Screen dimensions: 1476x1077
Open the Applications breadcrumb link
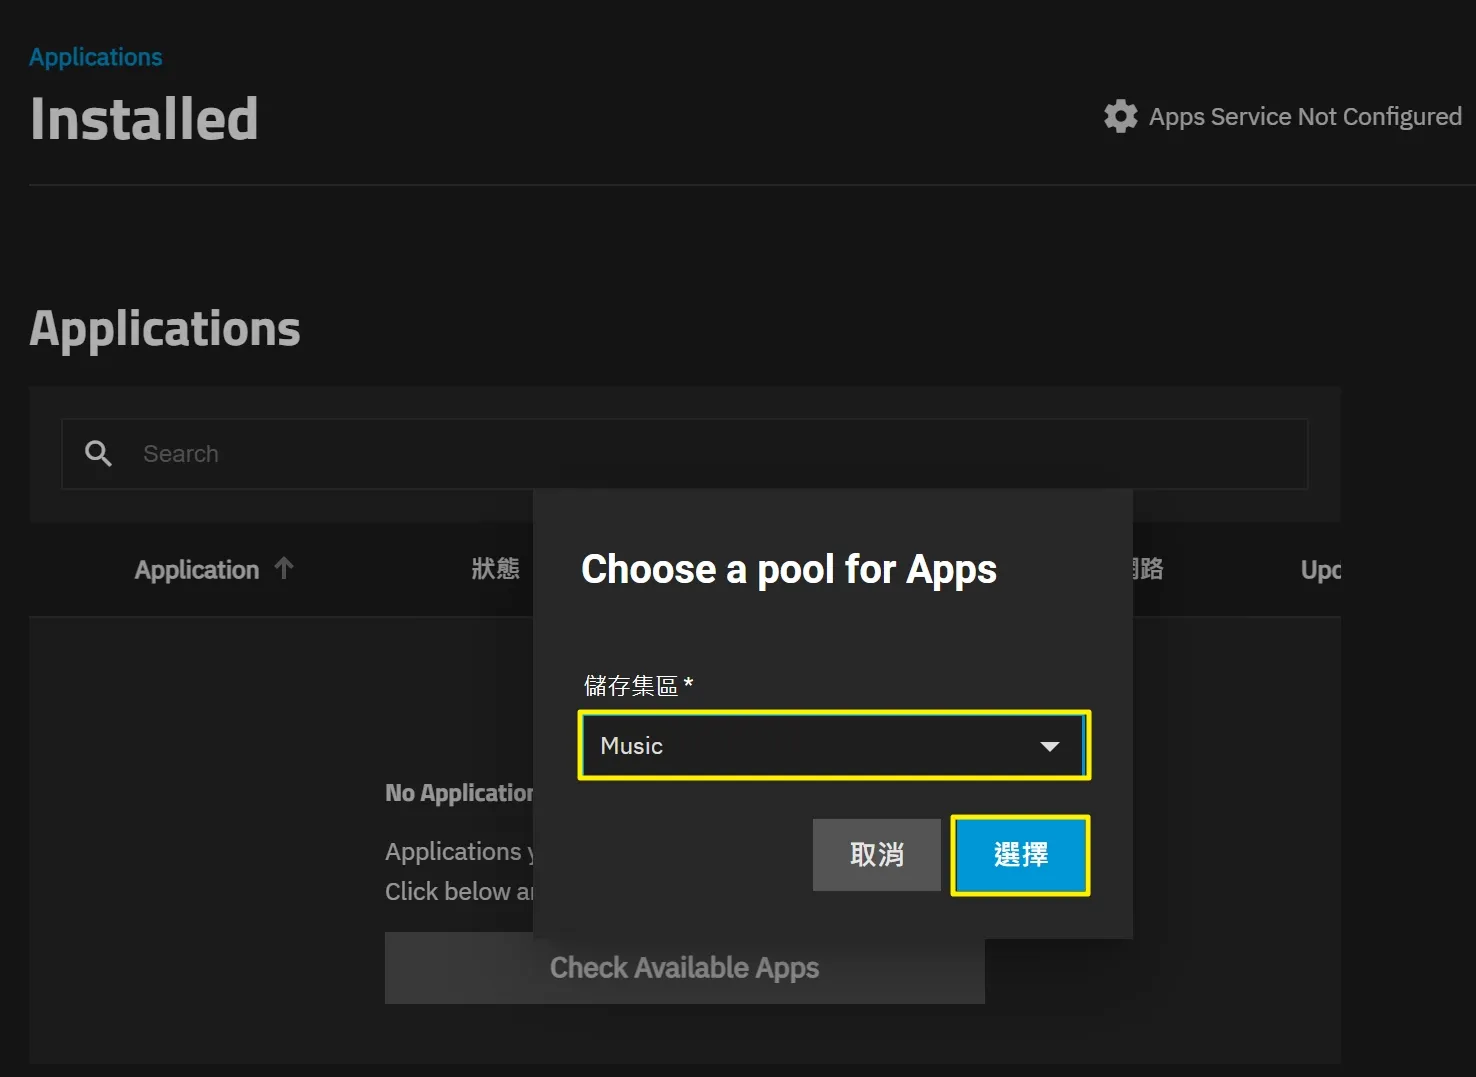96,57
